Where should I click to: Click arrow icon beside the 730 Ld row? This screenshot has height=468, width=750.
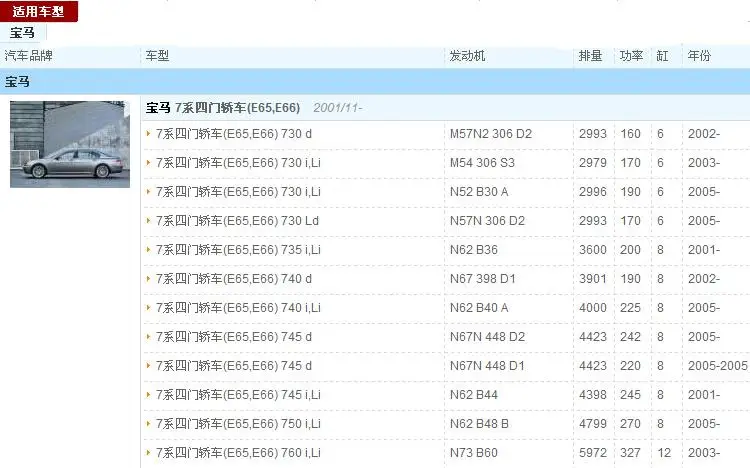coord(149,221)
